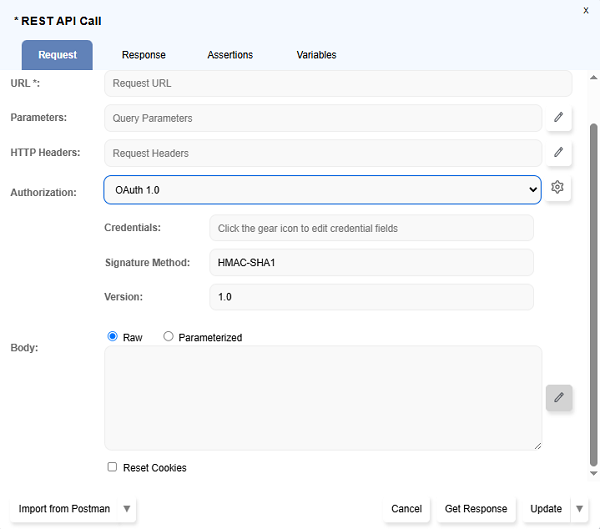Click the Get Response button
The height and width of the screenshot is (529, 600).
(x=476, y=509)
